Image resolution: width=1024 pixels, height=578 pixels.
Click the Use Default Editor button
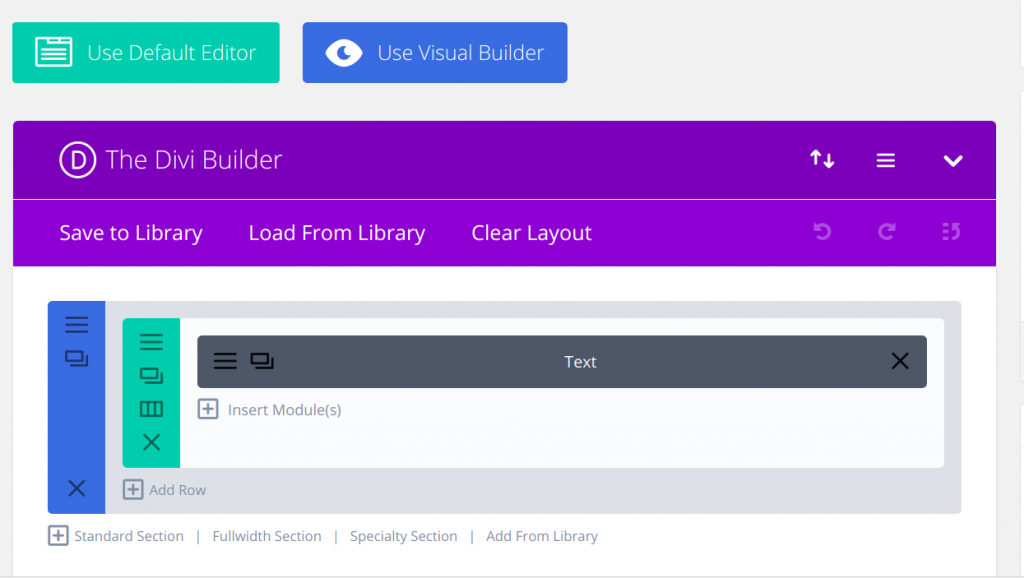tap(146, 52)
